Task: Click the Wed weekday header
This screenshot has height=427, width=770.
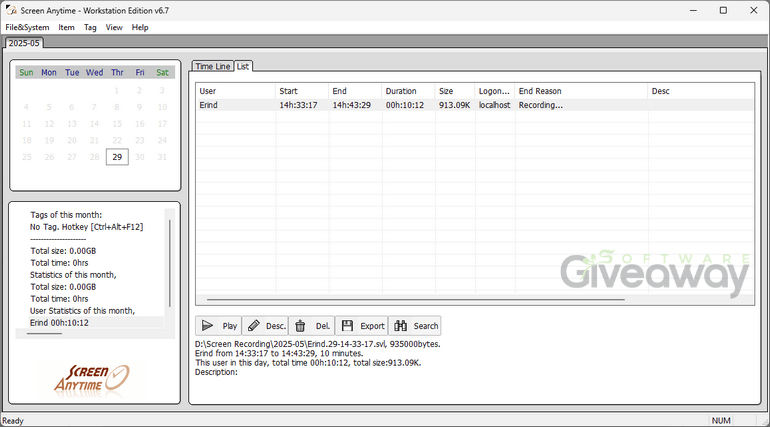Action: 94,73
